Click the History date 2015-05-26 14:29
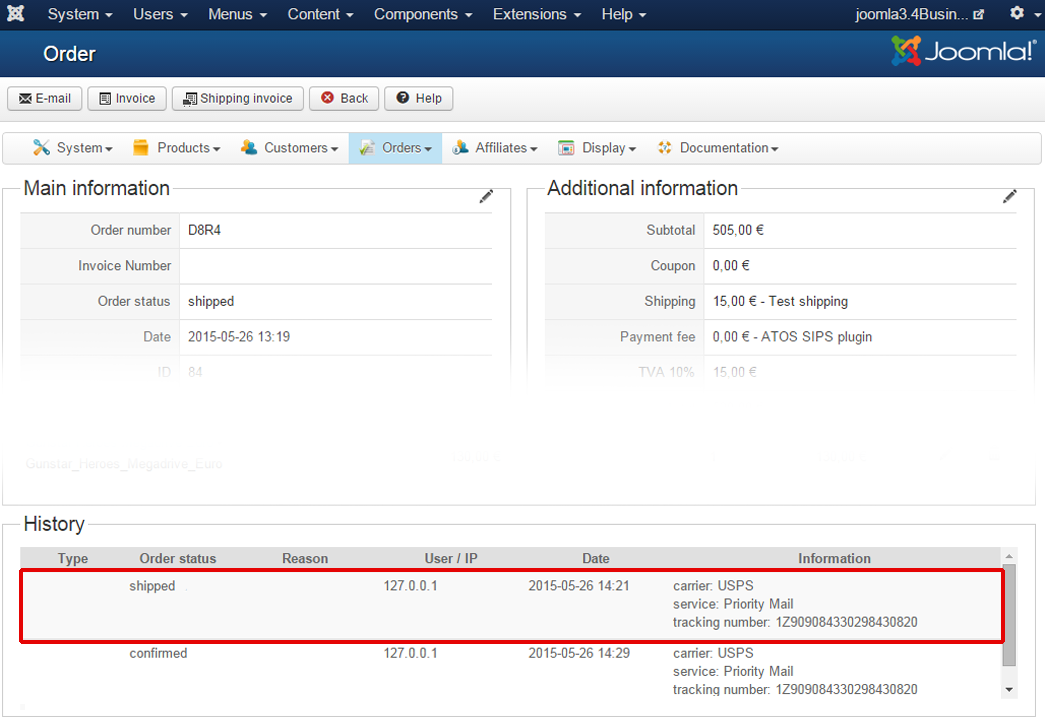The image size is (1045, 724). point(578,653)
